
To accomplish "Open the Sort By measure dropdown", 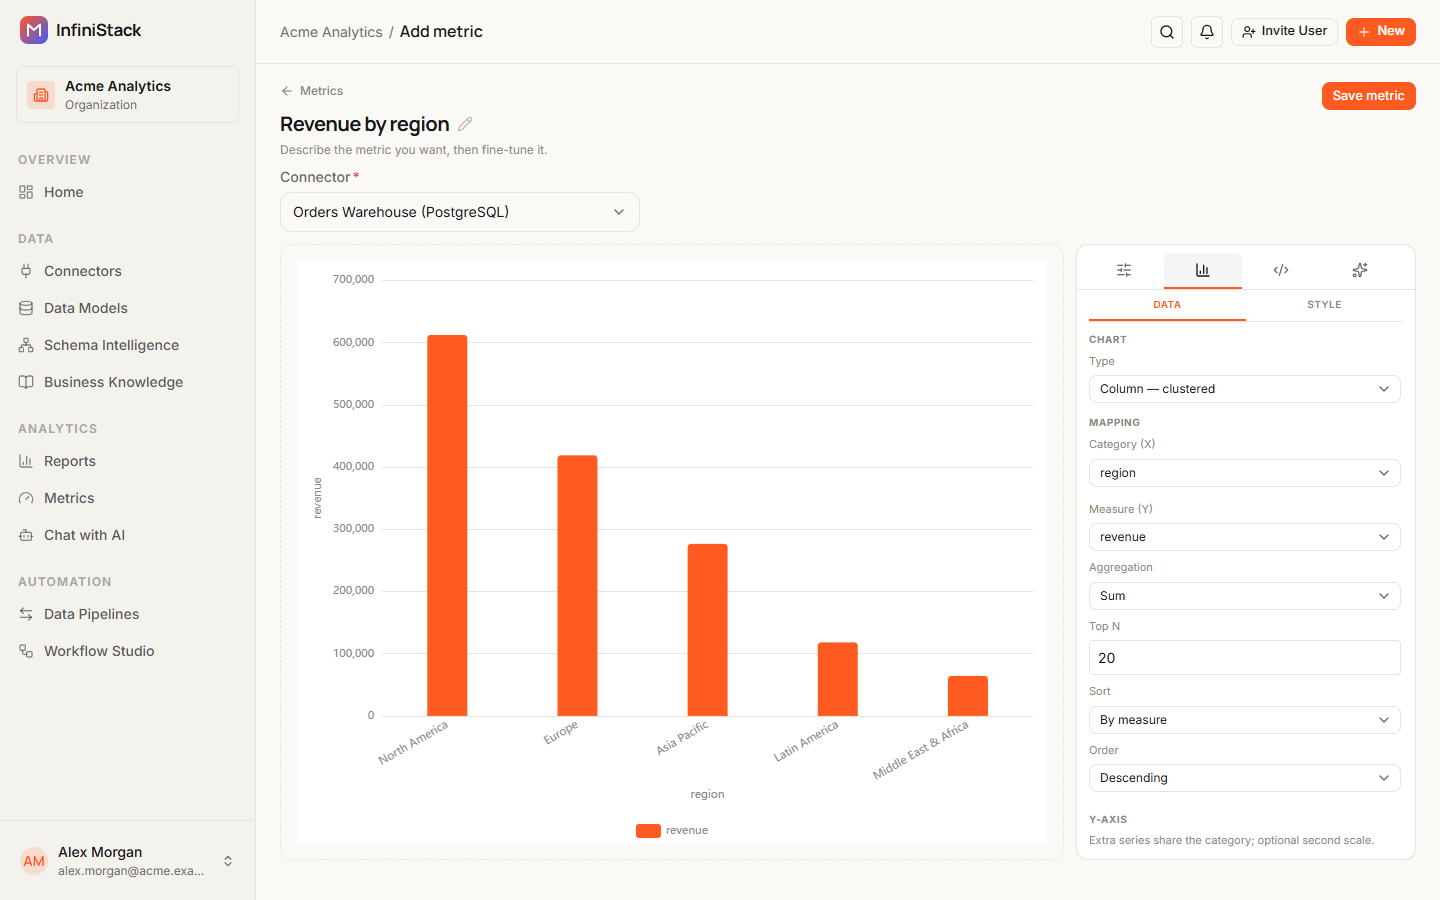I will [x=1244, y=720].
